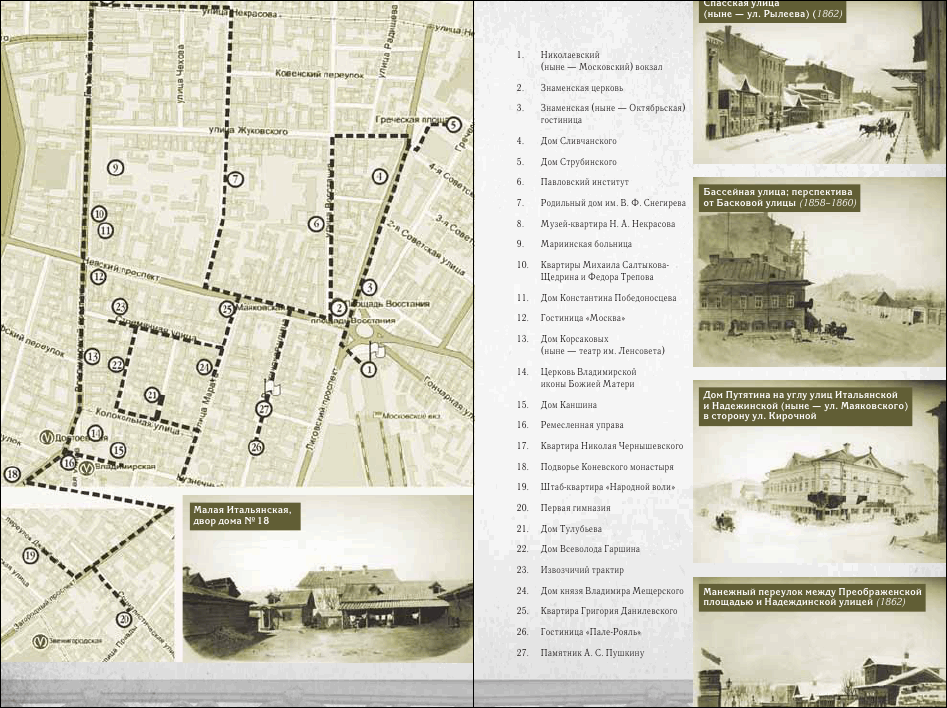The image size is (947, 708).
Task: Click legend entry 'Знаменская церковь'
Action: tap(582, 88)
